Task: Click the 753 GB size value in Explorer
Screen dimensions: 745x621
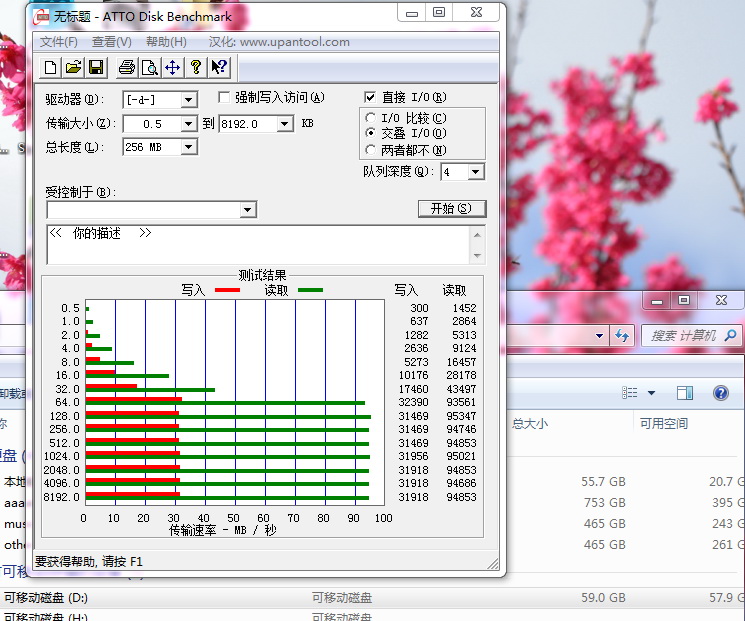Action: coord(604,503)
